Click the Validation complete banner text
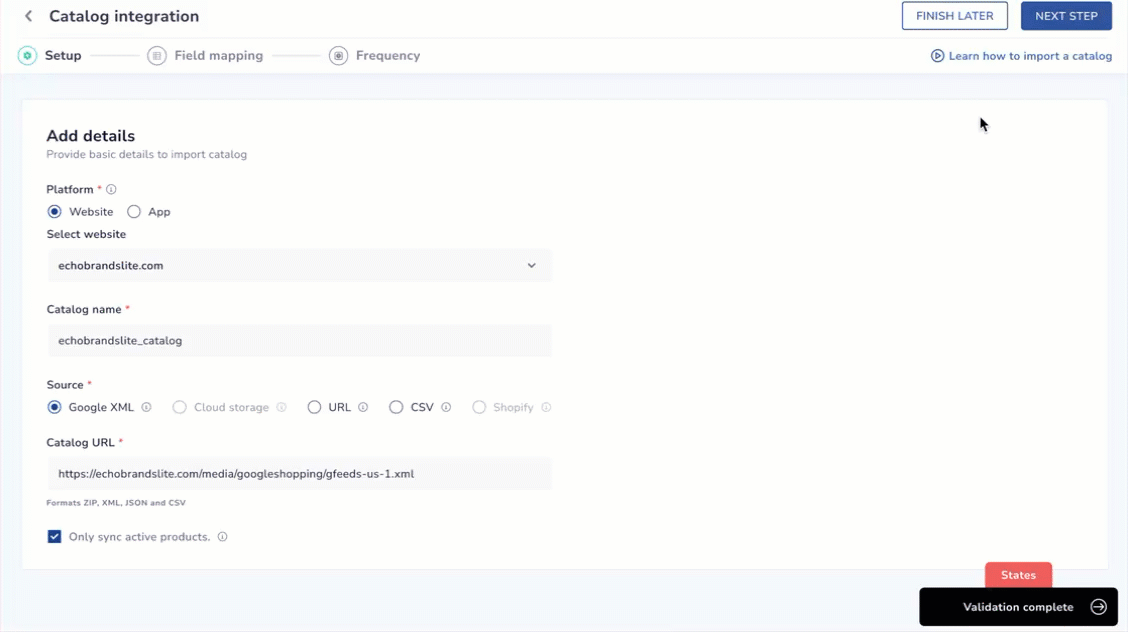 click(1018, 607)
